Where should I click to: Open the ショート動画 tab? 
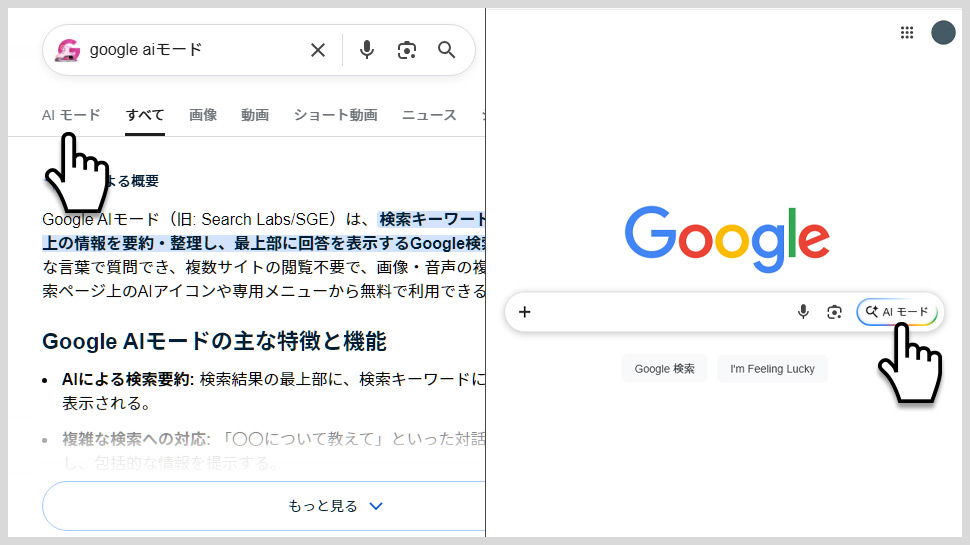click(x=335, y=115)
